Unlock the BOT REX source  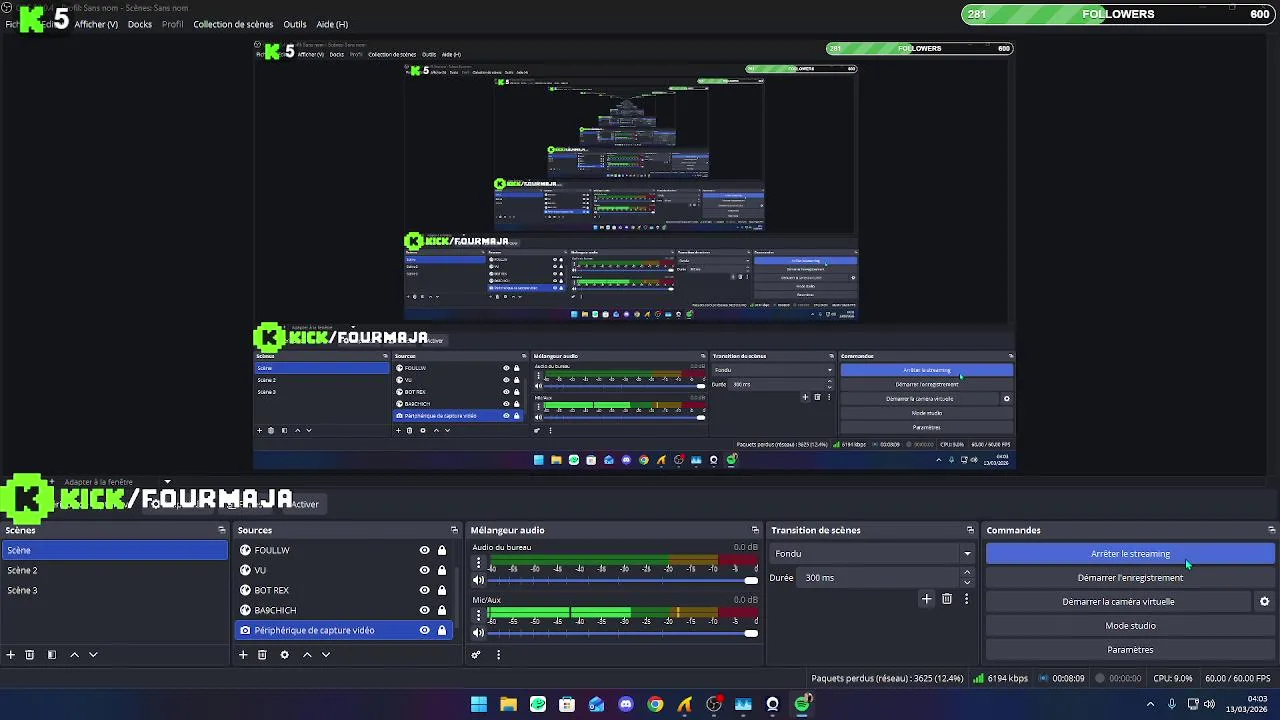(441, 590)
